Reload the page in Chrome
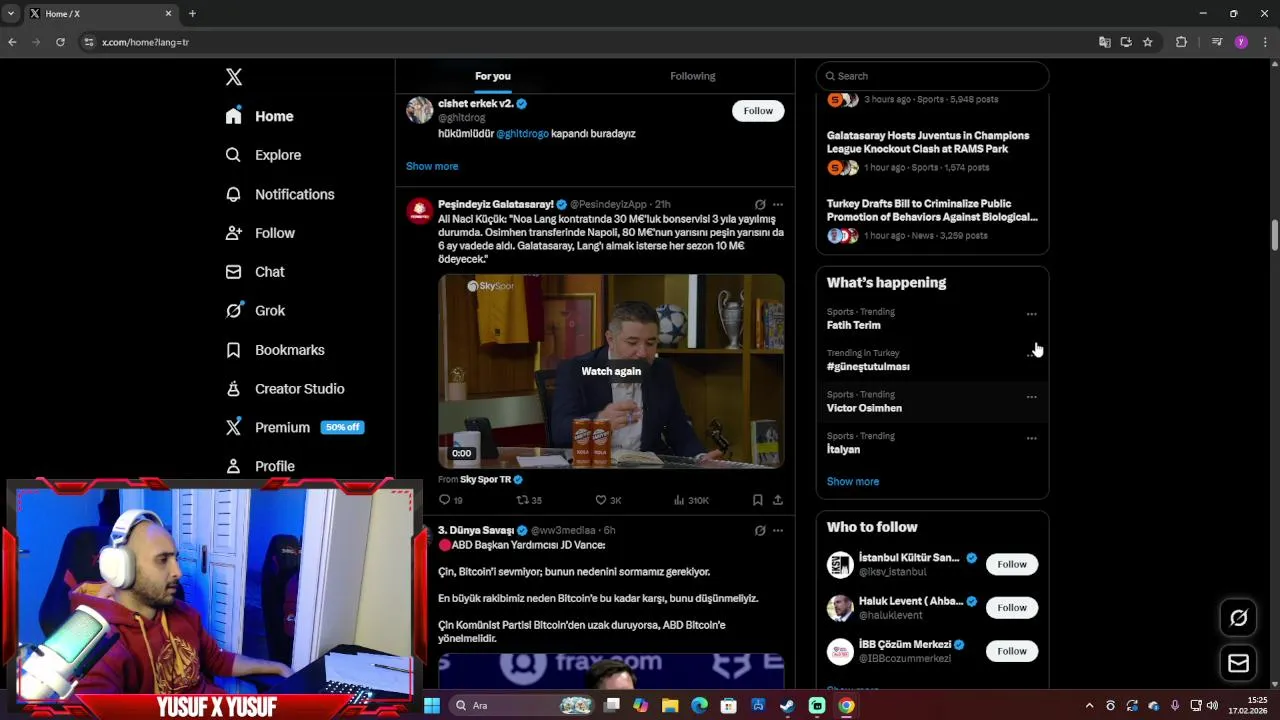This screenshot has width=1280, height=720. click(60, 42)
